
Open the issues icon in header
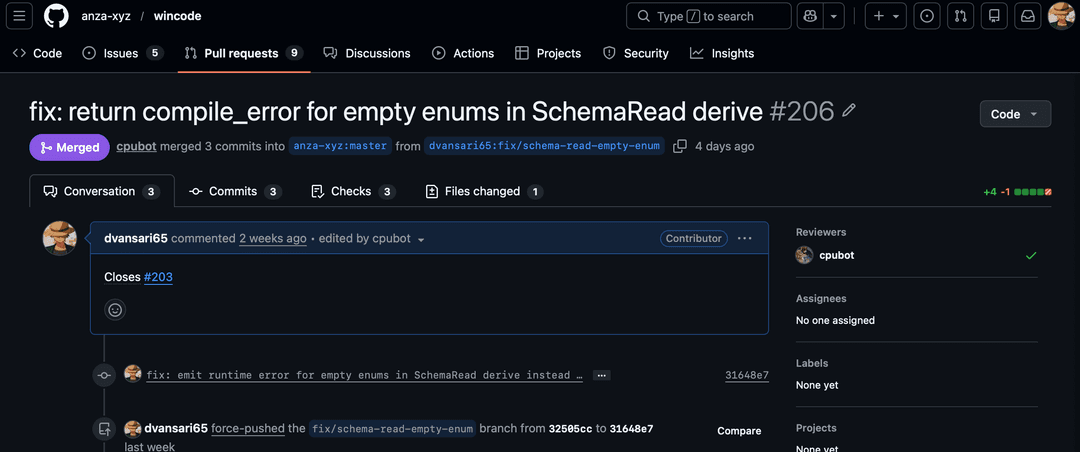pos(927,16)
